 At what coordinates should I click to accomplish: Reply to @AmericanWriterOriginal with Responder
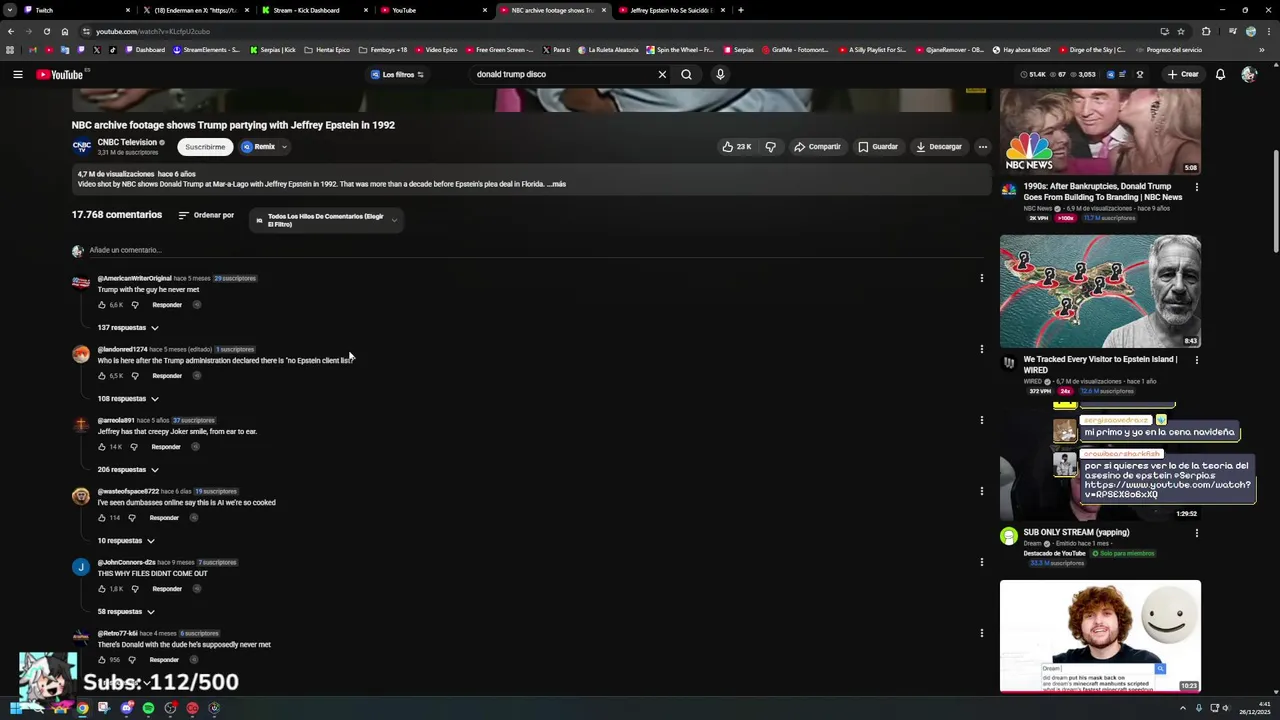[167, 305]
